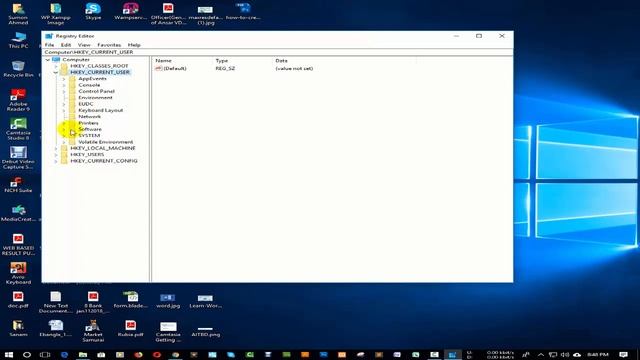Select the WEB BASED RESULT PU... file

click(x=18, y=244)
